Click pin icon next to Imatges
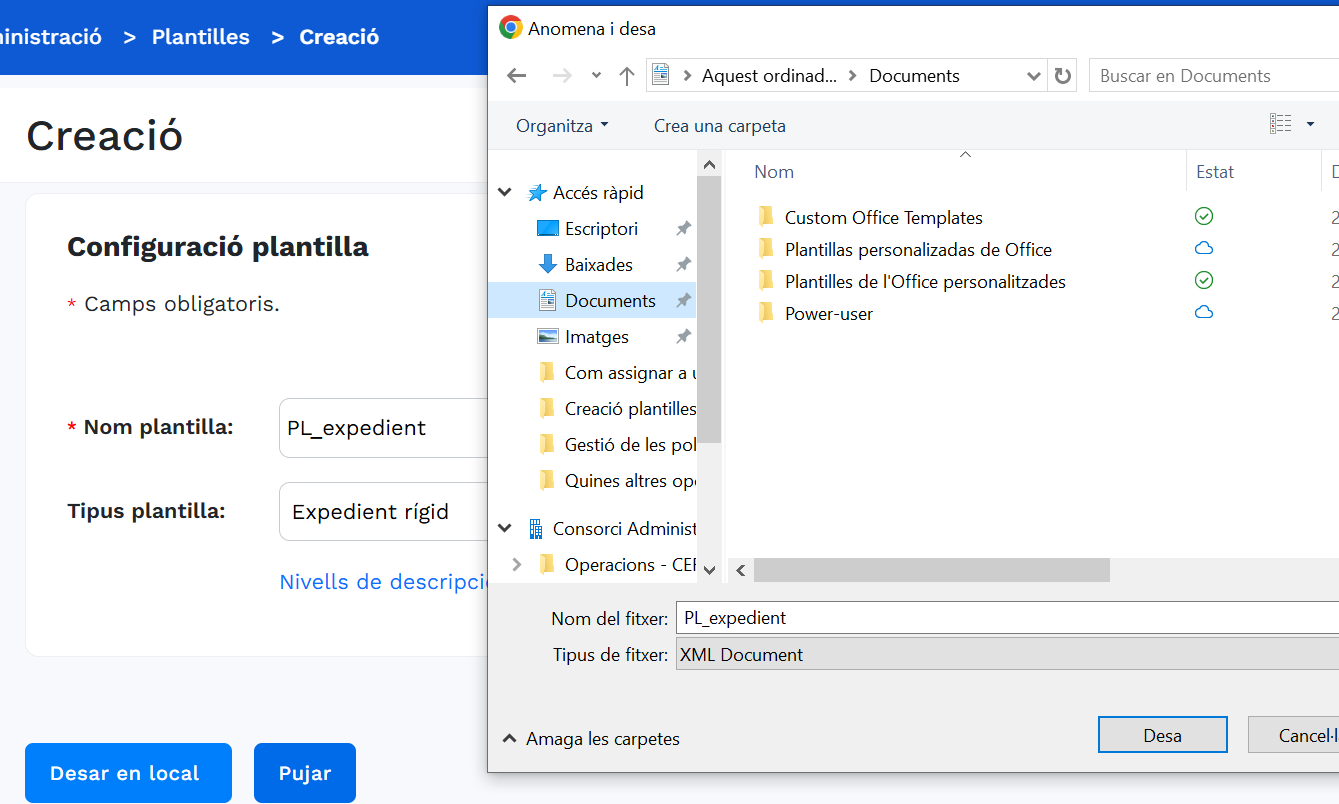 tap(683, 337)
